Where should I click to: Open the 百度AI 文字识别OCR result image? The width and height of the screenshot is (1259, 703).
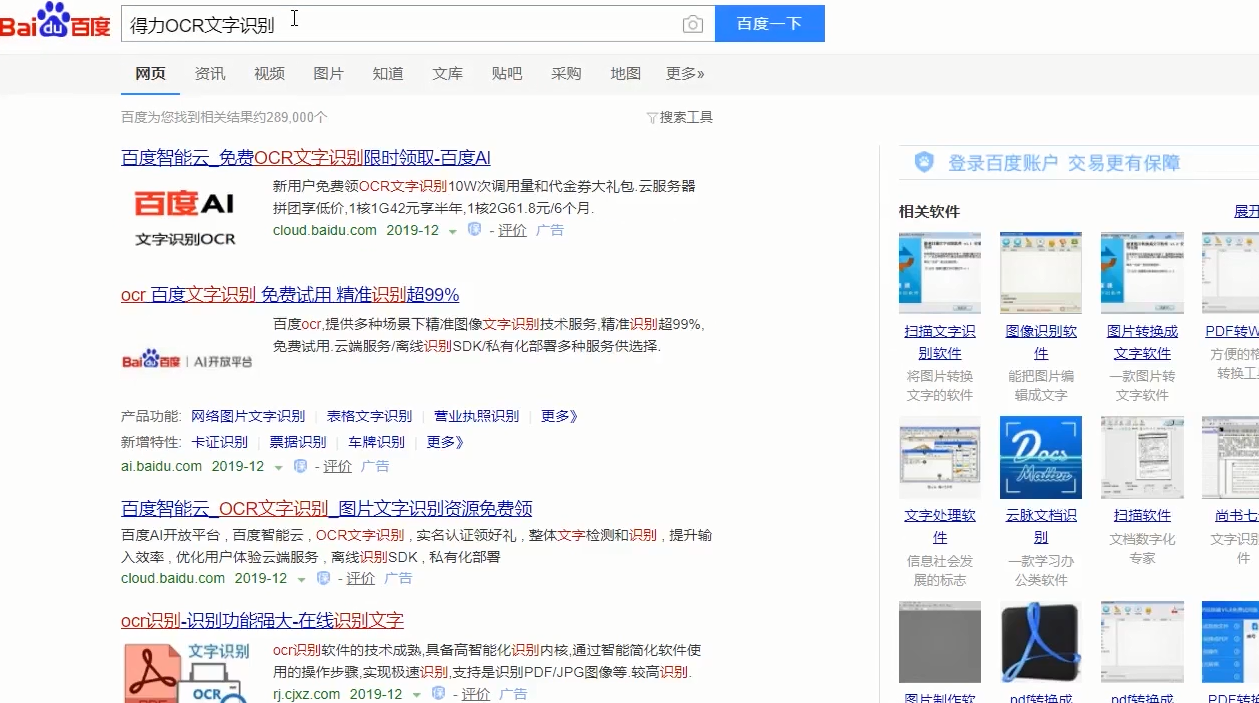tap(185, 216)
